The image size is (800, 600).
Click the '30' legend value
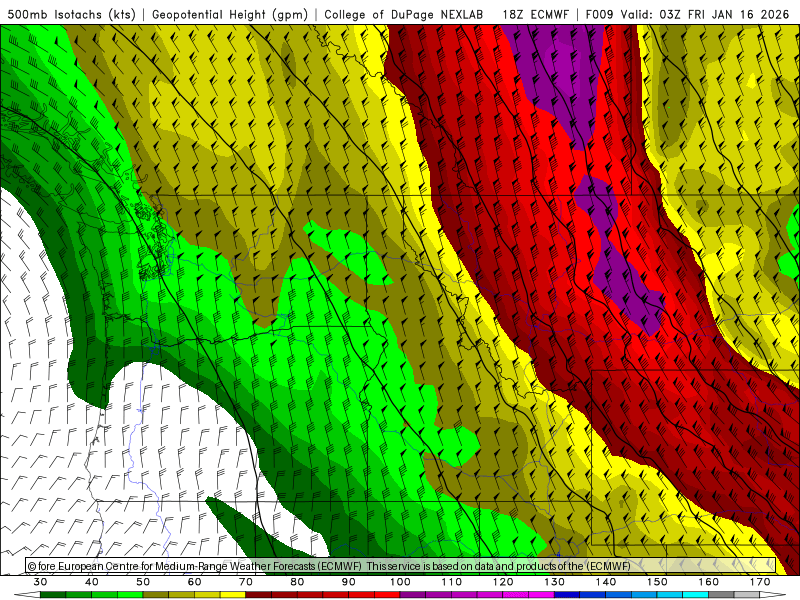point(40,582)
